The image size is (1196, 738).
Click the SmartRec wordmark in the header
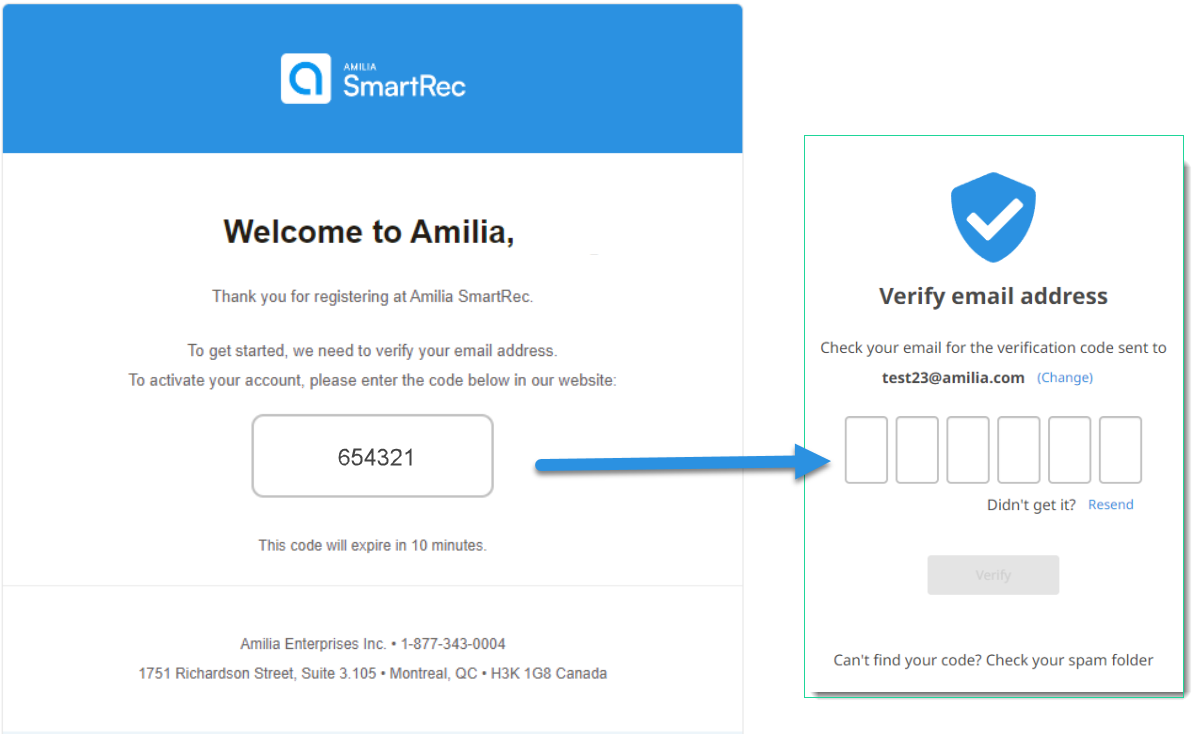[404, 85]
